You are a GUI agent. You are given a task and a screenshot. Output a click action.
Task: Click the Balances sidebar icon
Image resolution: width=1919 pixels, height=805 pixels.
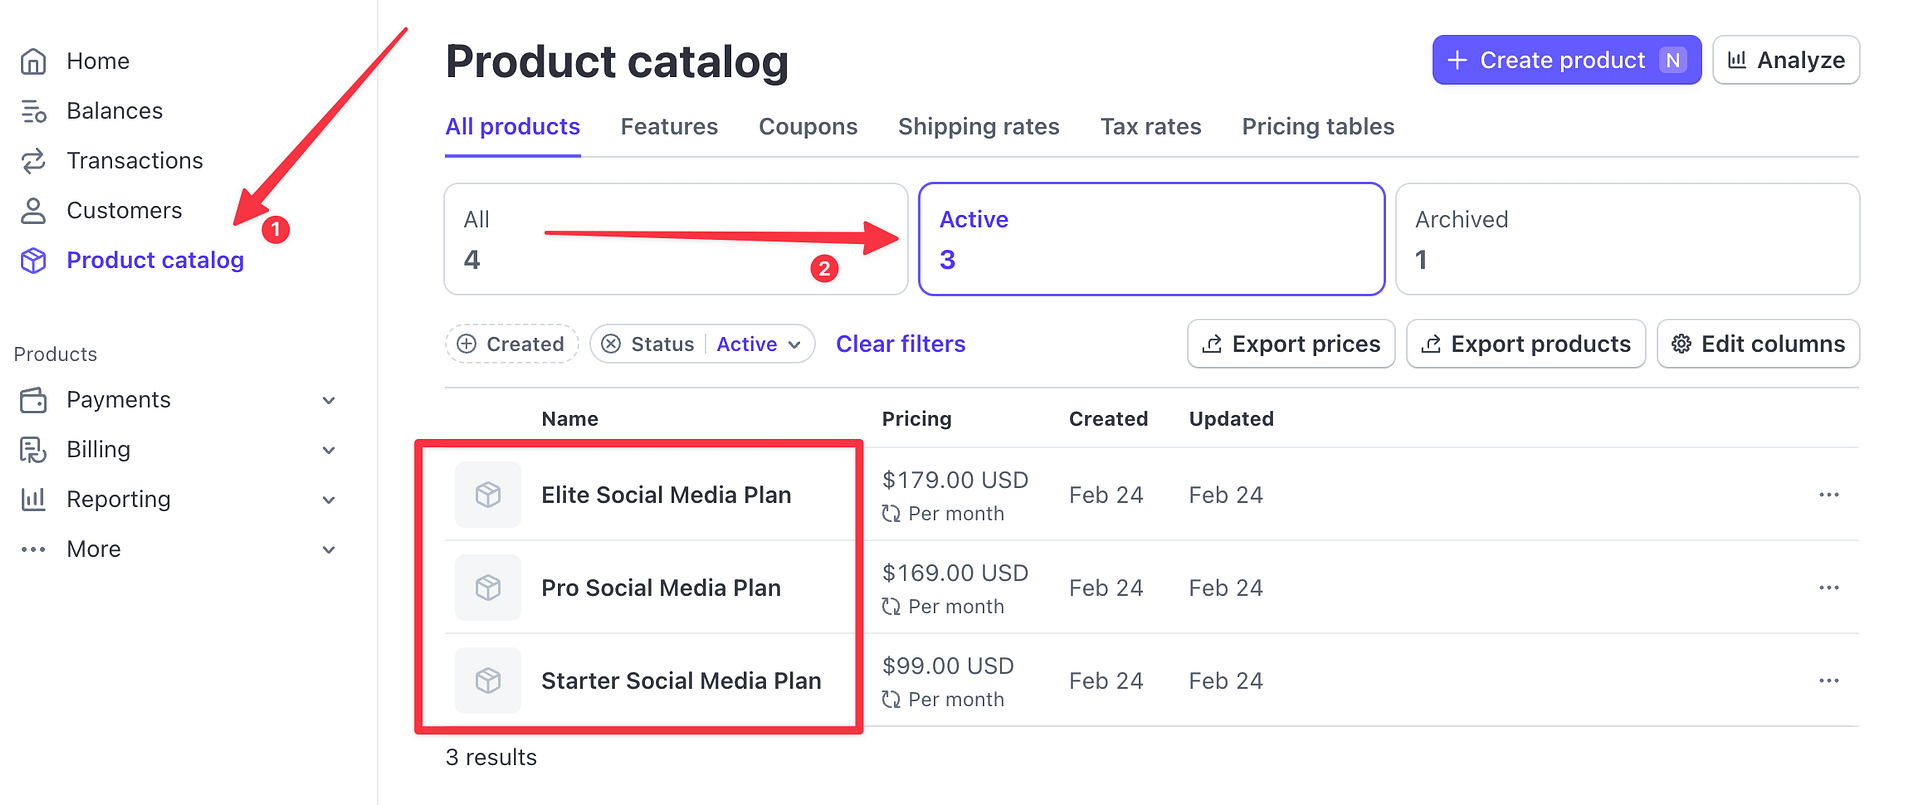pos(34,111)
